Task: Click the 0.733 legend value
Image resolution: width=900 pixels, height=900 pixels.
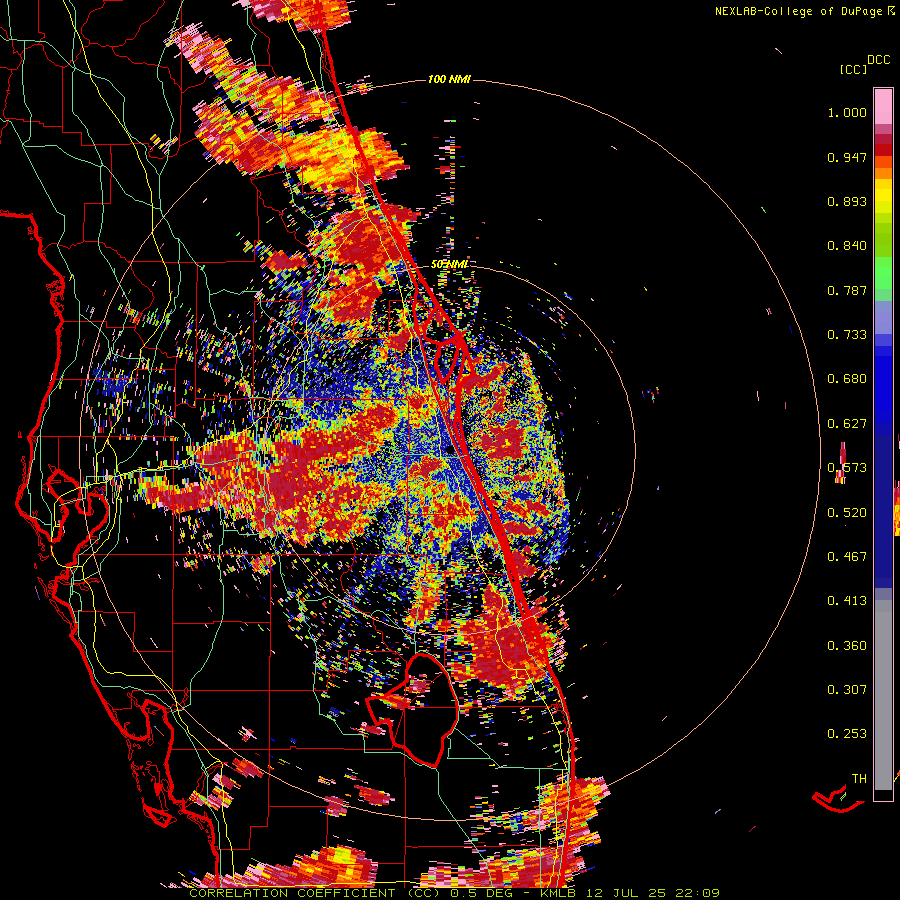Action: point(847,335)
